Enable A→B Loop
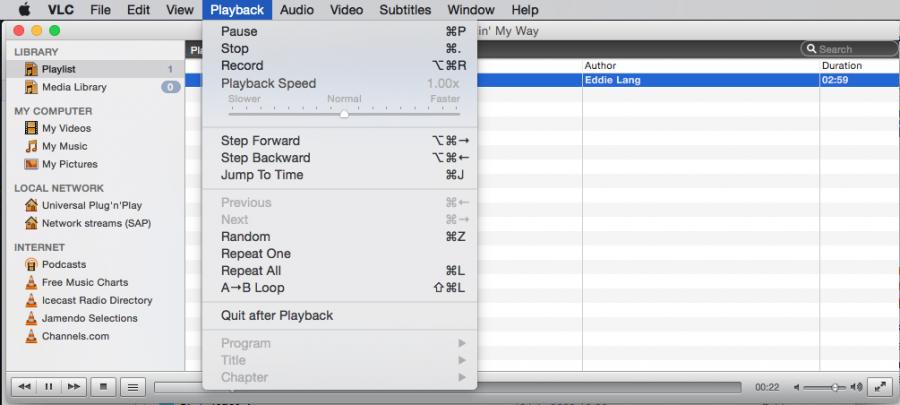The image size is (900, 405). pos(339,288)
